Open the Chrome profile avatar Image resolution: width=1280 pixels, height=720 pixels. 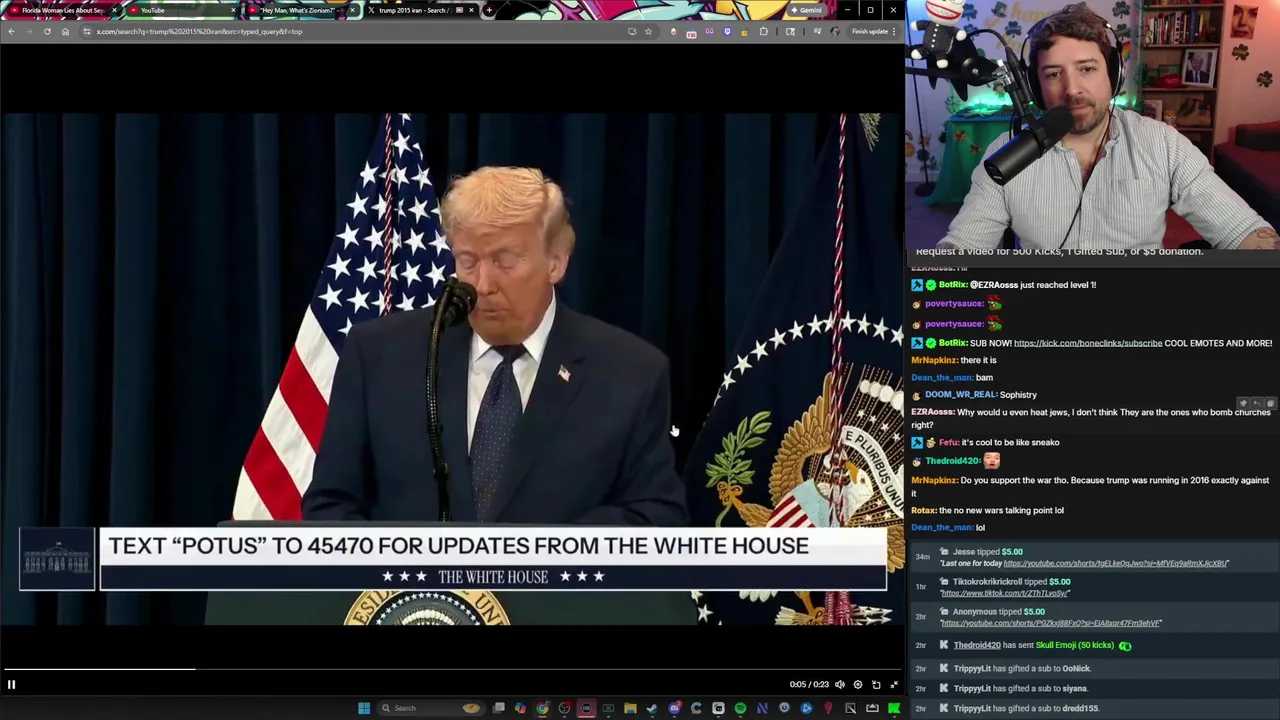click(x=835, y=31)
